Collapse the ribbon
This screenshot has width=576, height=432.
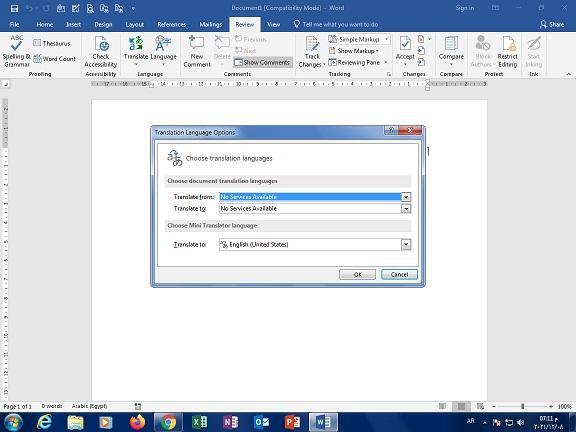(x=569, y=74)
